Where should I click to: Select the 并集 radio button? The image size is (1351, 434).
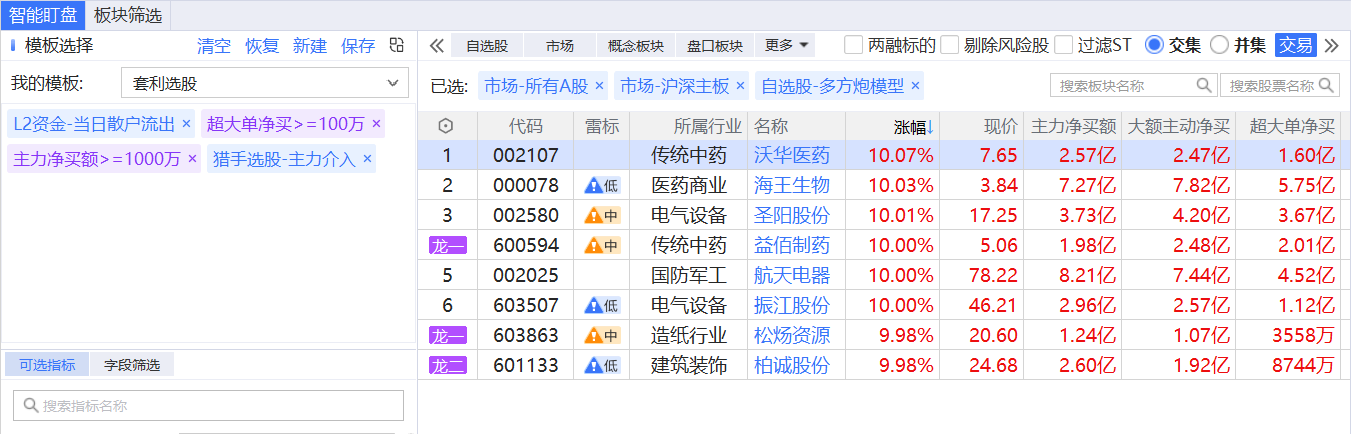(1219, 45)
